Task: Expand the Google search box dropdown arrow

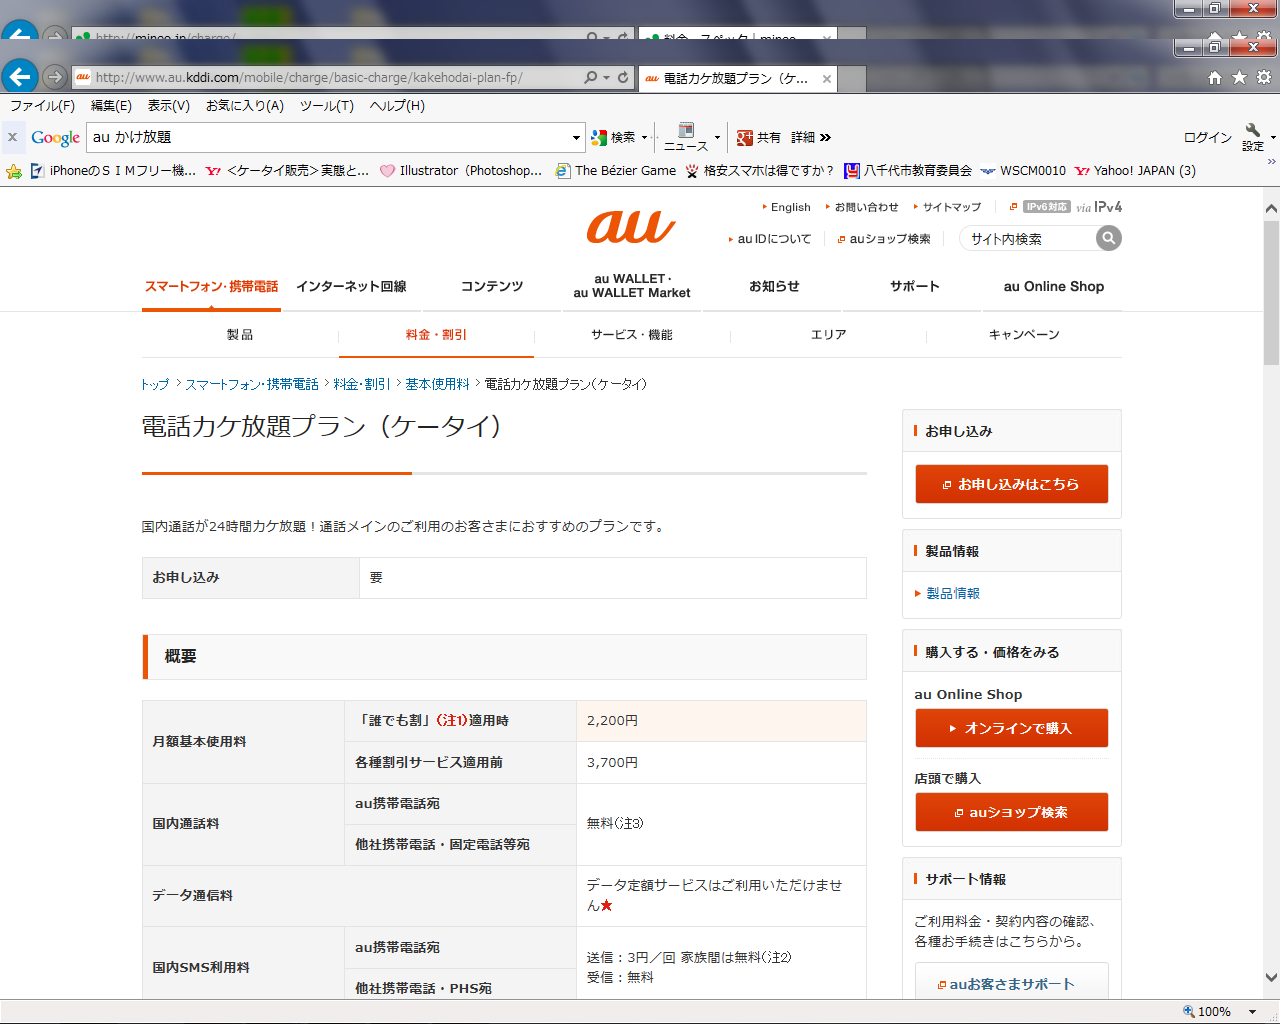Action: pos(576,138)
